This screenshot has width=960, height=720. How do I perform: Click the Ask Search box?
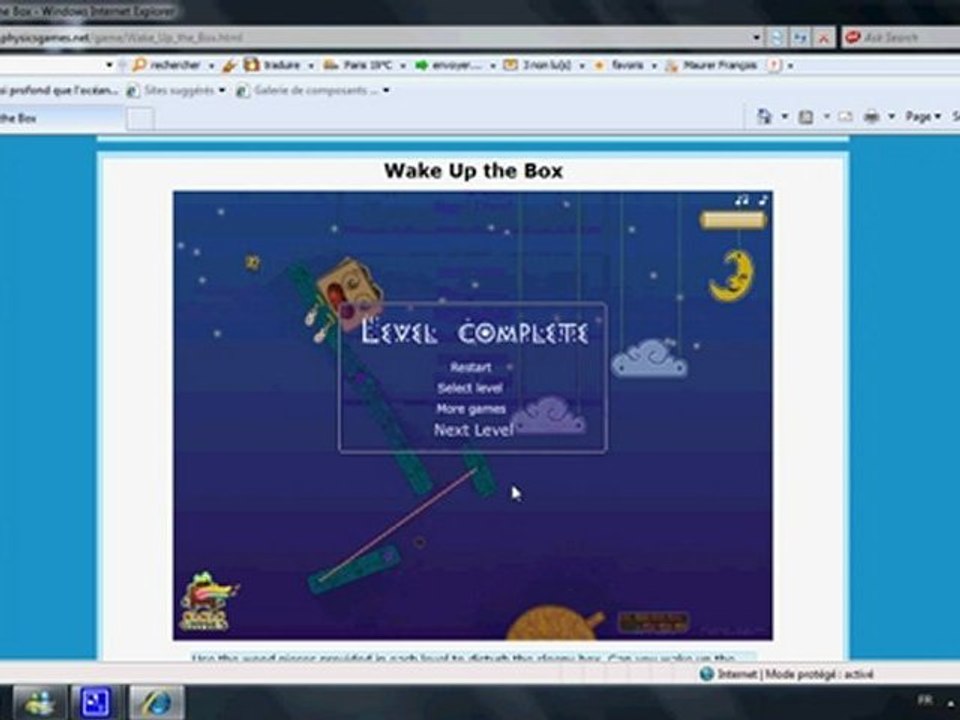(x=901, y=38)
